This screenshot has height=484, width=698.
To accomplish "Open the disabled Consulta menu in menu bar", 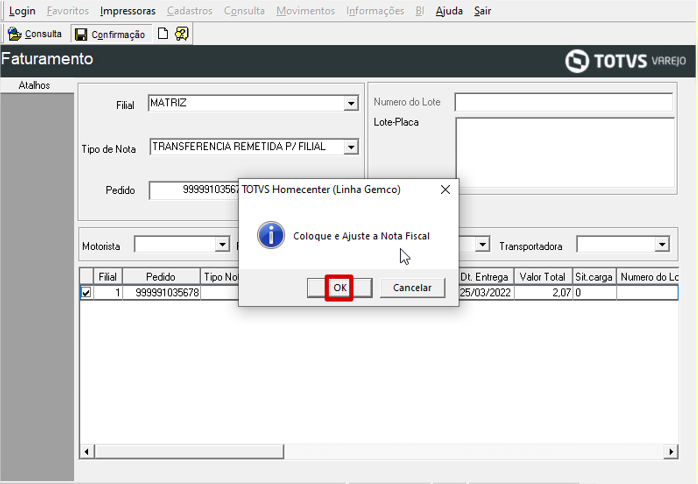I will click(x=244, y=11).
